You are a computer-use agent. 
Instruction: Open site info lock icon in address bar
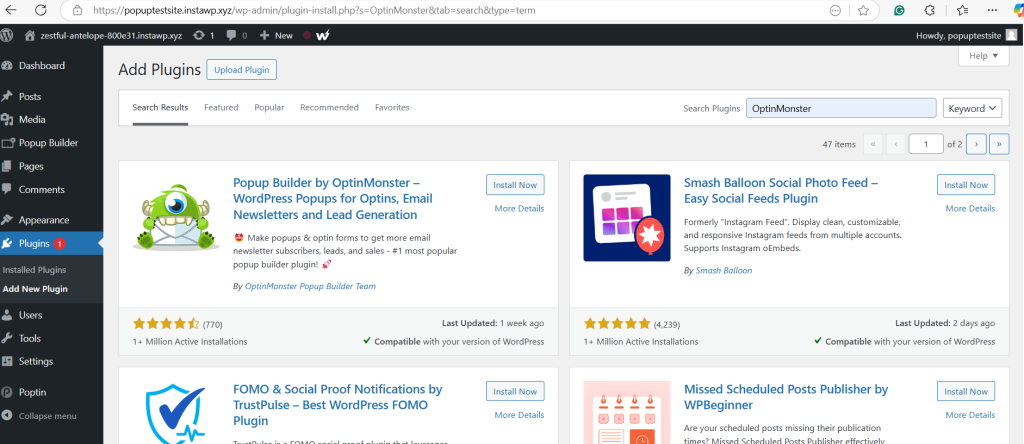pos(78,10)
